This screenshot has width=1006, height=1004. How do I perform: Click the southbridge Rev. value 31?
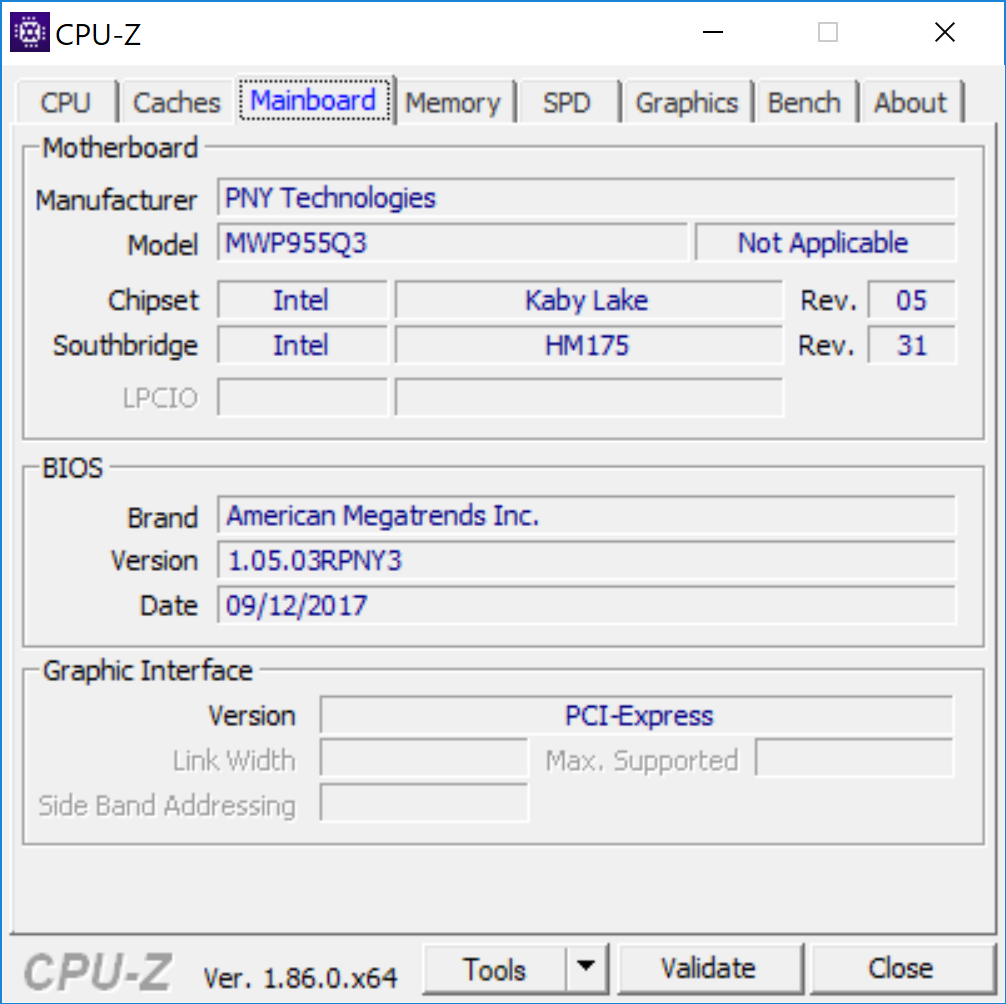[x=912, y=345]
